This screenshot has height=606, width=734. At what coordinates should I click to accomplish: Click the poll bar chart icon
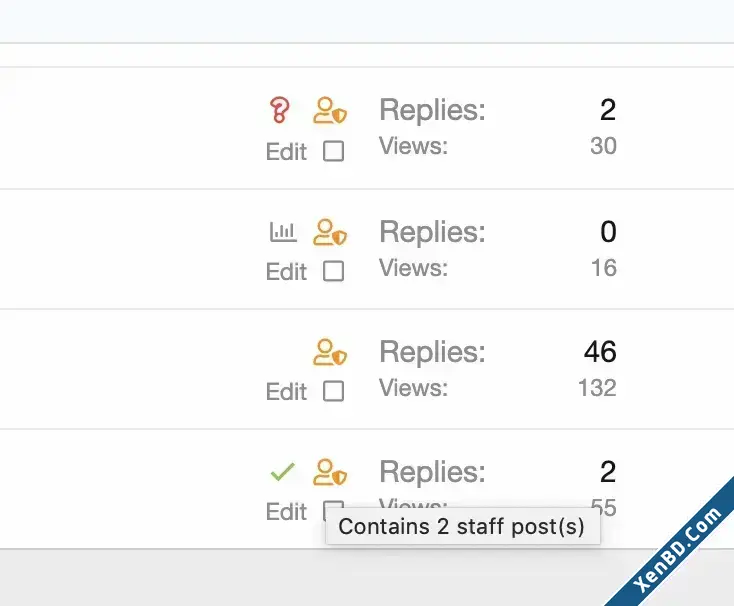coord(283,232)
